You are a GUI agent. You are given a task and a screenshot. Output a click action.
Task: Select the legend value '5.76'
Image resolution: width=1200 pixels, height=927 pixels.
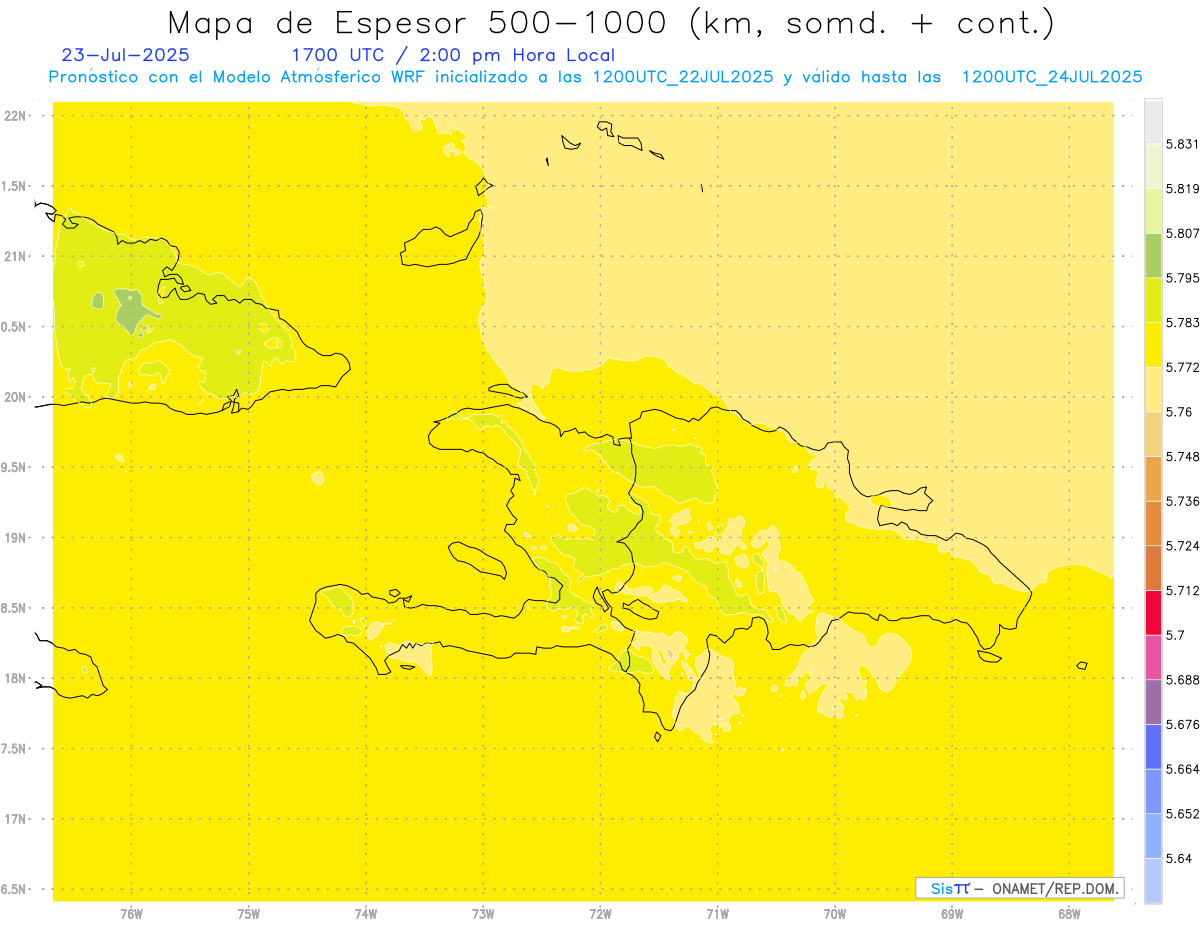1179,412
